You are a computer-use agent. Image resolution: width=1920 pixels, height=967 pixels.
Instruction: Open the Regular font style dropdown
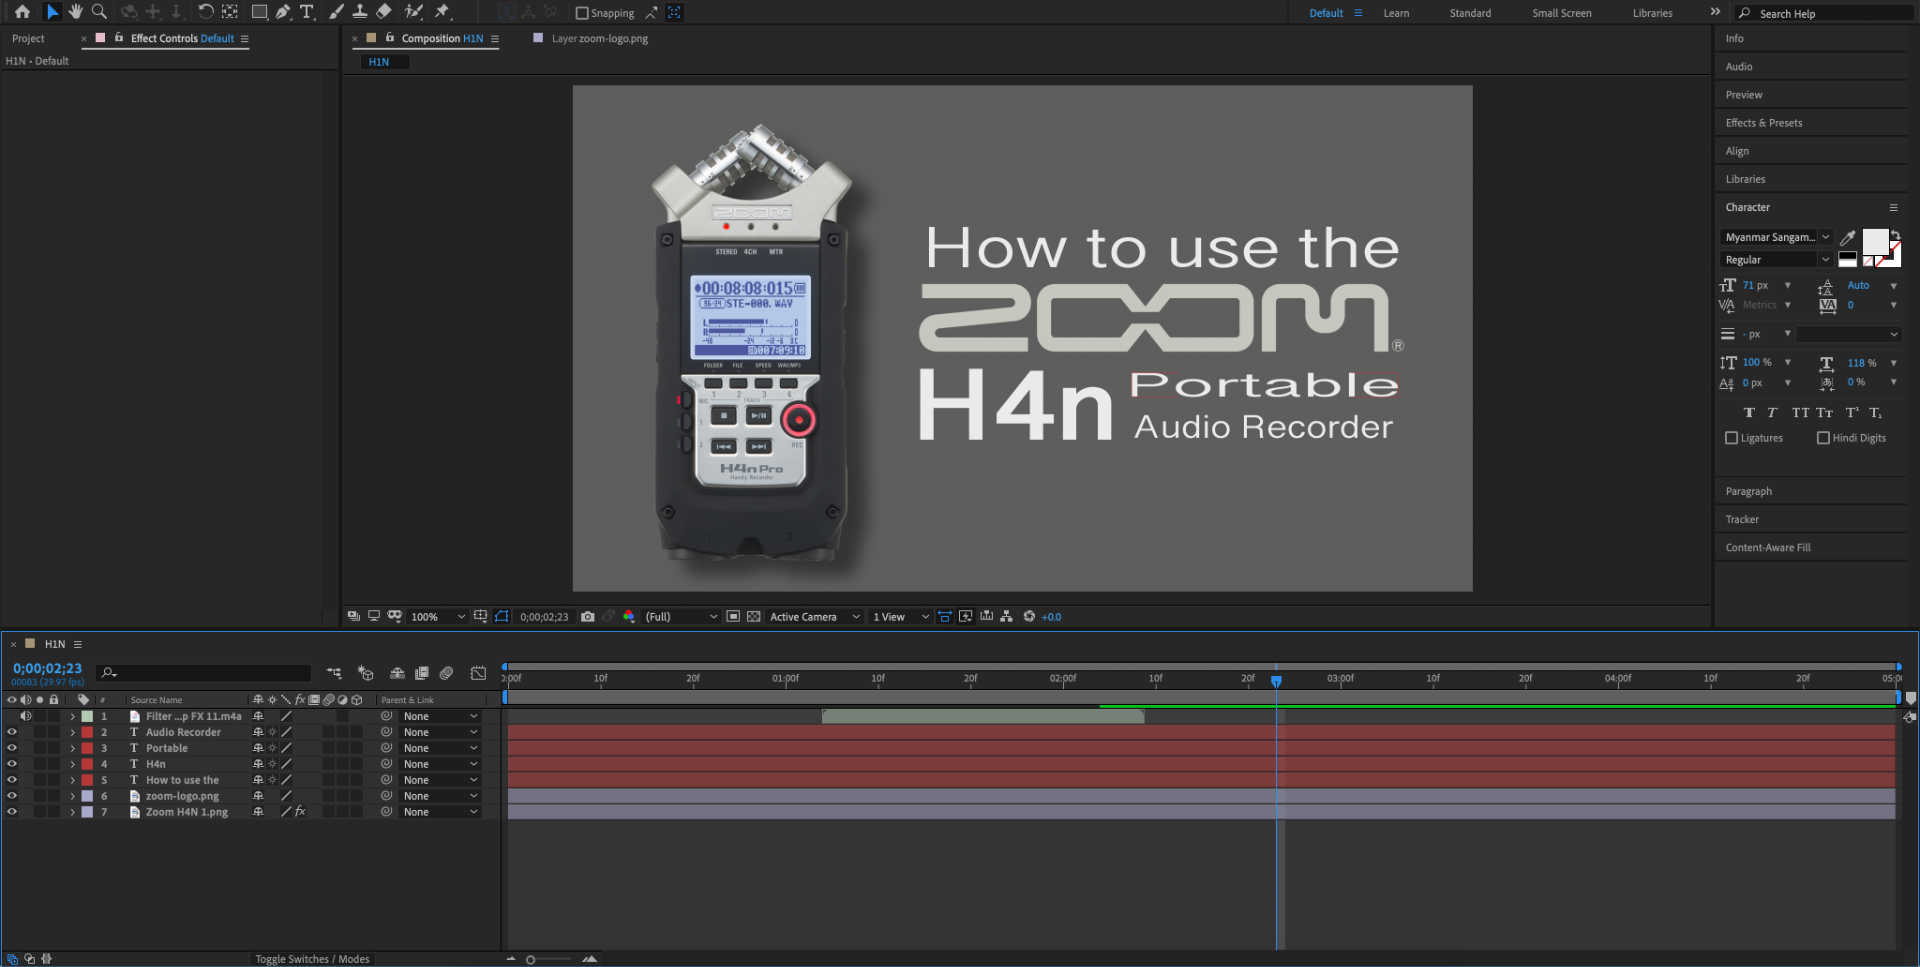(x=1776, y=260)
